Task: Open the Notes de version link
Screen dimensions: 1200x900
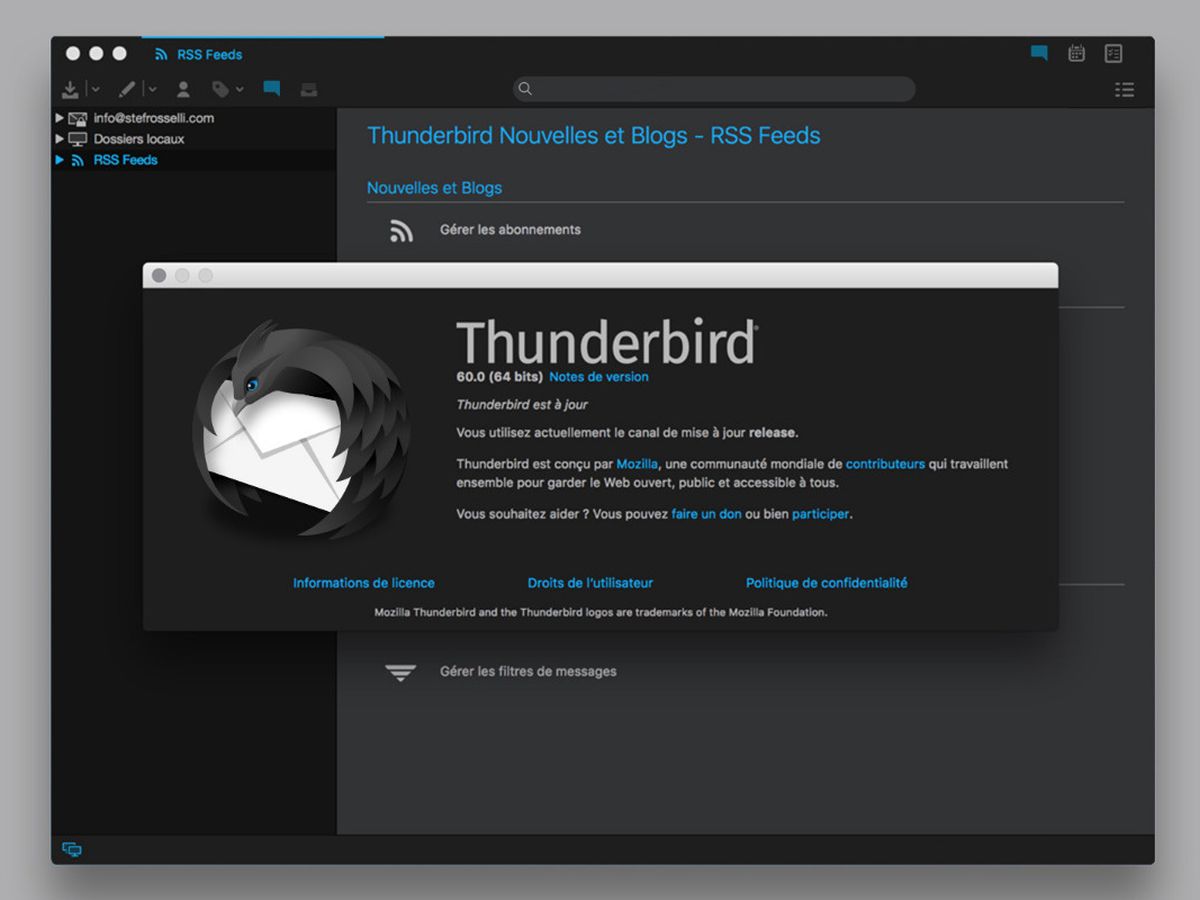Action: click(x=598, y=377)
